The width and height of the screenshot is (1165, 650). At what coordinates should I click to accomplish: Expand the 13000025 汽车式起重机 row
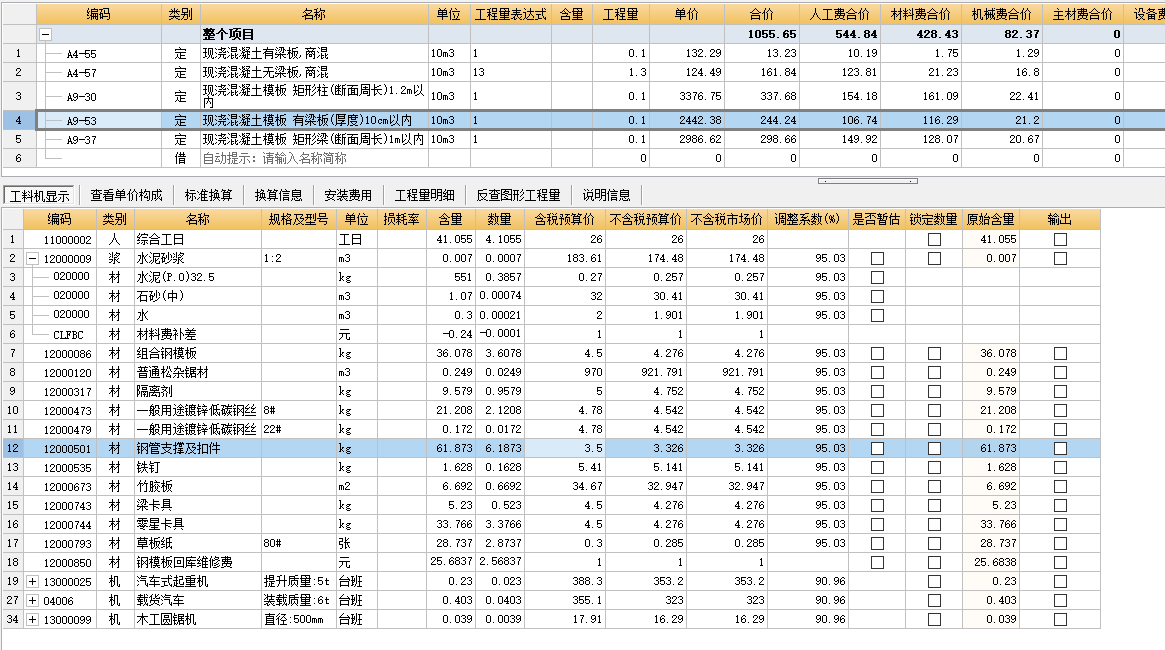pyautogui.click(x=33, y=582)
